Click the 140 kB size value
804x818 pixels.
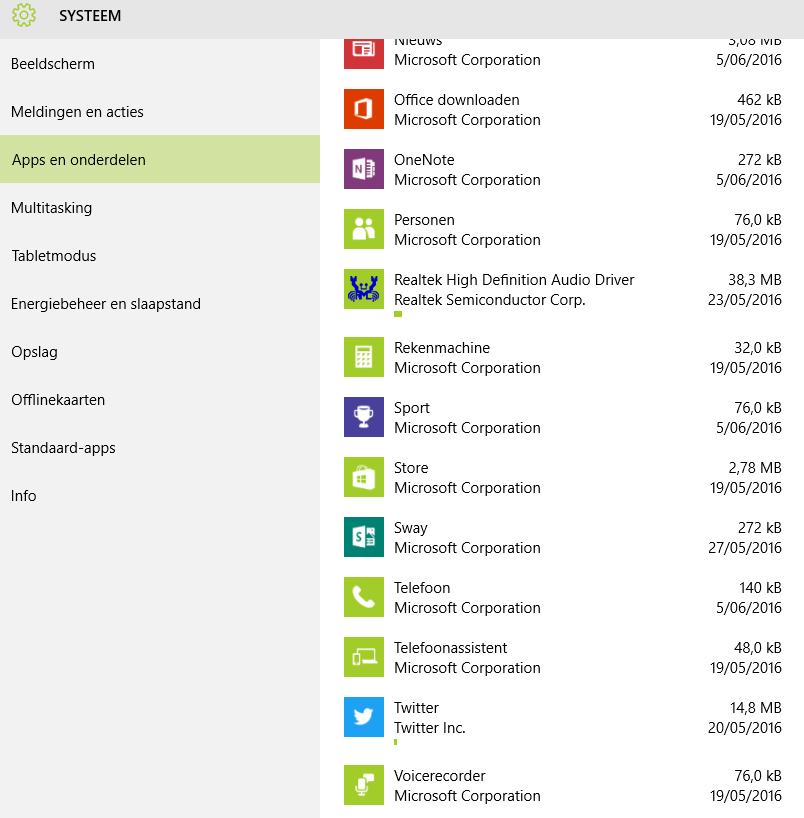click(x=760, y=587)
